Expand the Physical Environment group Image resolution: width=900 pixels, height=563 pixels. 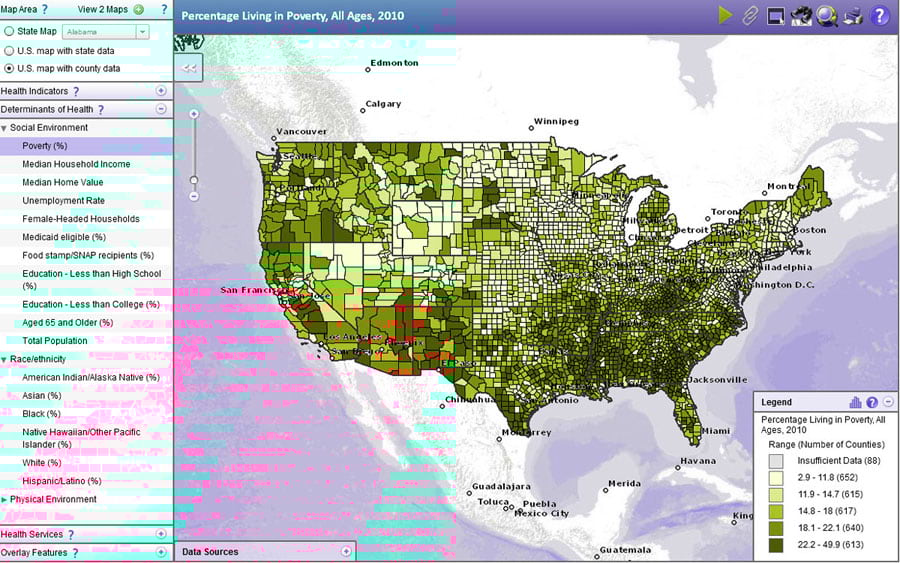tap(4, 499)
